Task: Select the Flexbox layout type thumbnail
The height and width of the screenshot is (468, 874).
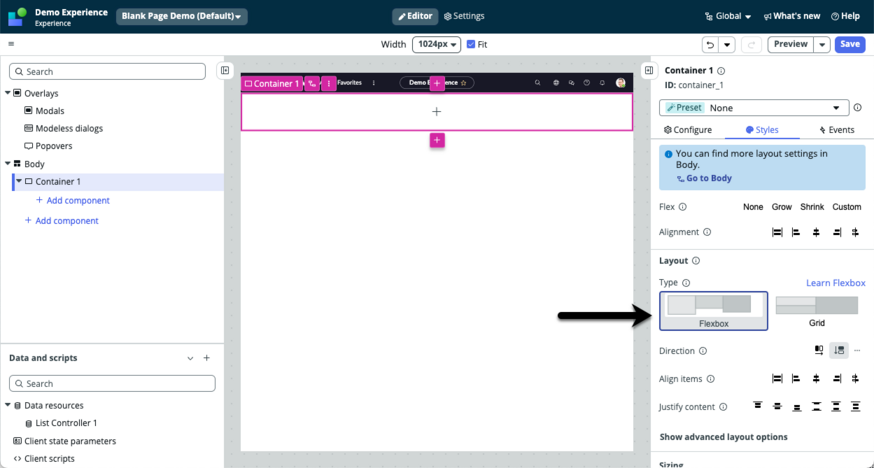Action: pyautogui.click(x=713, y=311)
